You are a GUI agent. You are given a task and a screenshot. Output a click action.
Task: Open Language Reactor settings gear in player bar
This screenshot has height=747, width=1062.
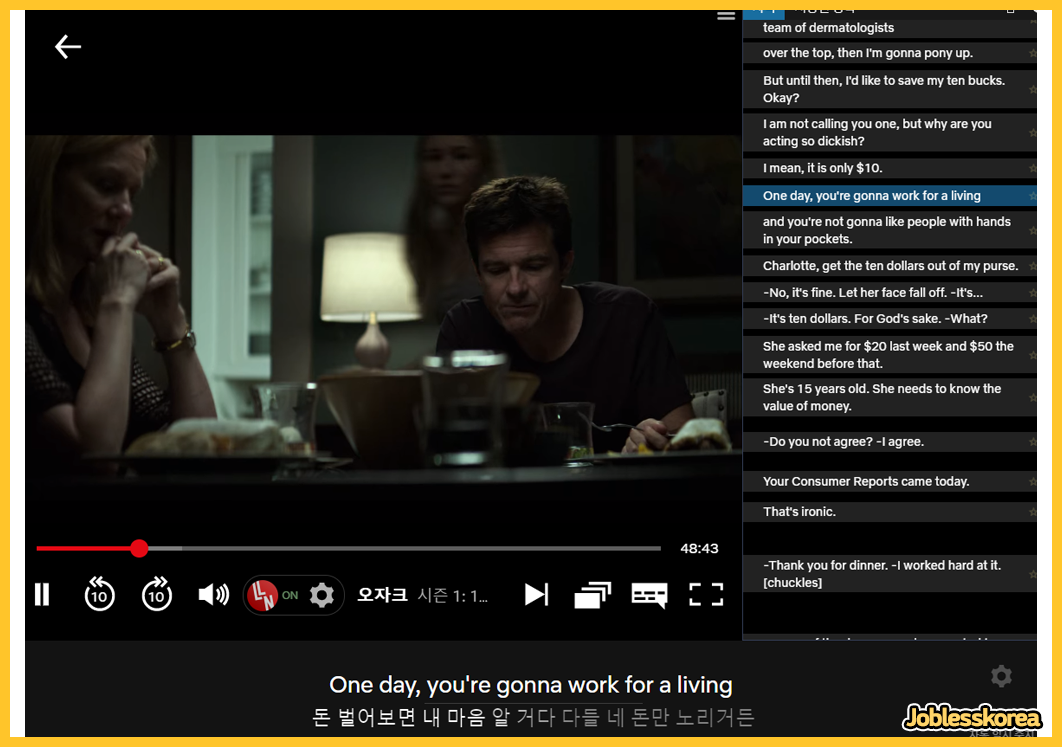[322, 595]
